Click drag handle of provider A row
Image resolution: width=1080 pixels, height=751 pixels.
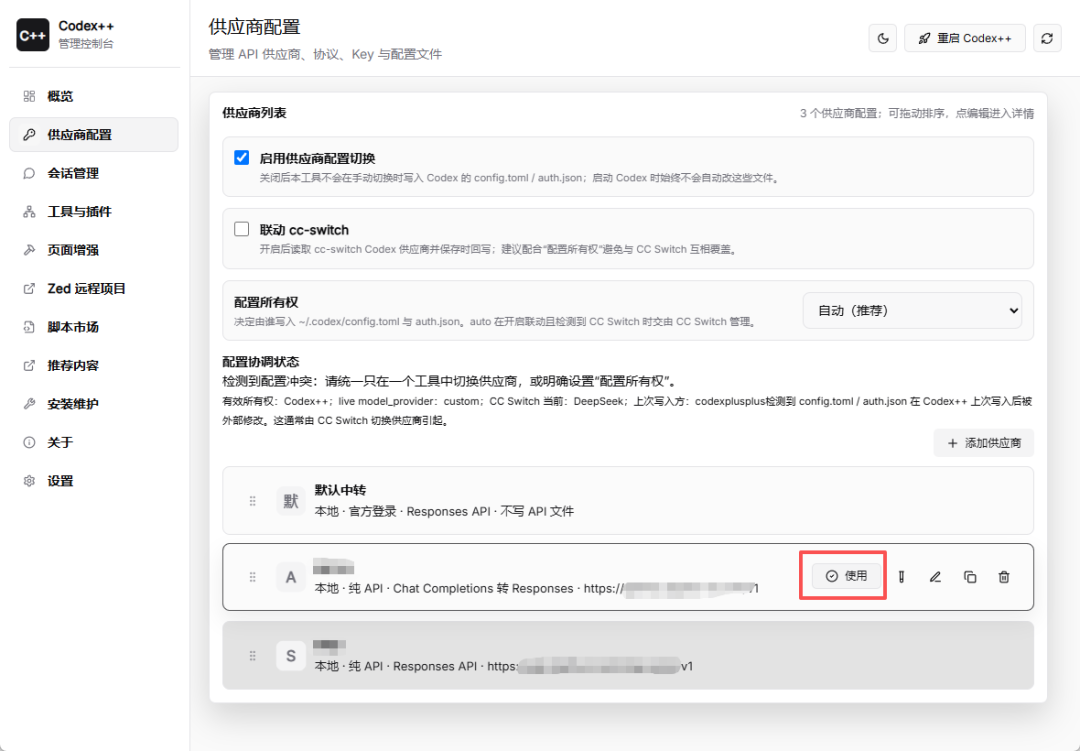click(x=253, y=577)
